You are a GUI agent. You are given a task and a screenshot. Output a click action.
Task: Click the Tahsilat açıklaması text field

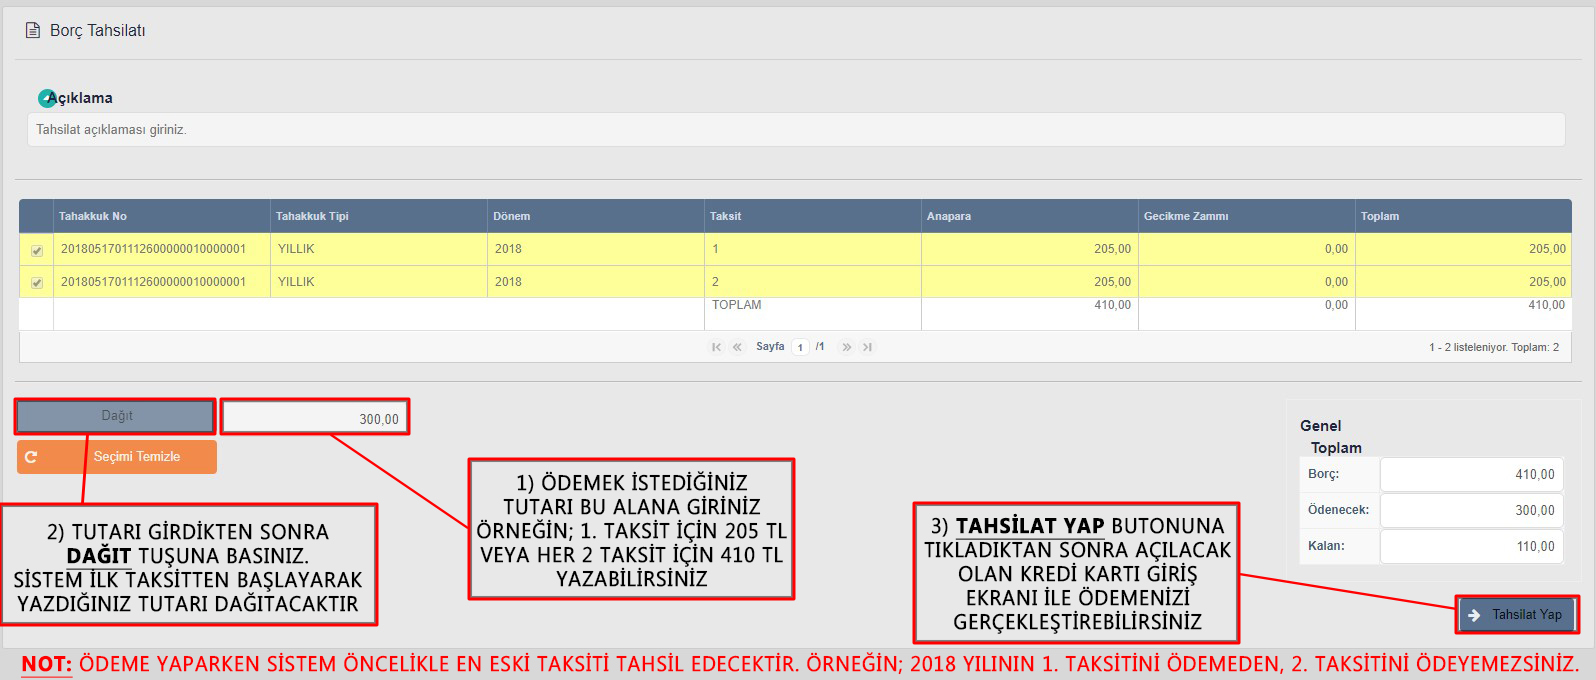click(795, 130)
